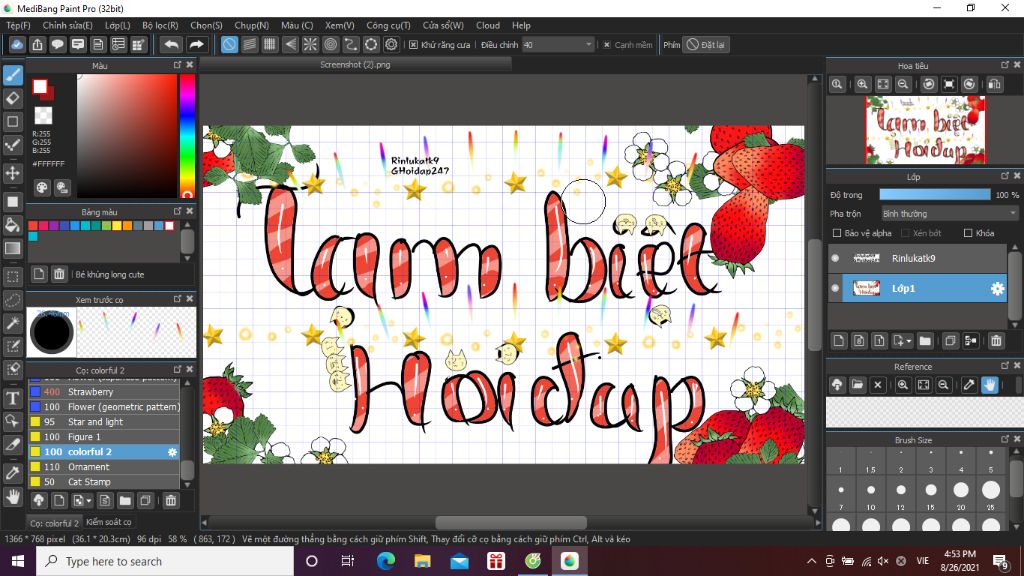Image resolution: width=1024 pixels, height=576 pixels.
Task: Select the Strawberry brush
Action: tap(104, 392)
